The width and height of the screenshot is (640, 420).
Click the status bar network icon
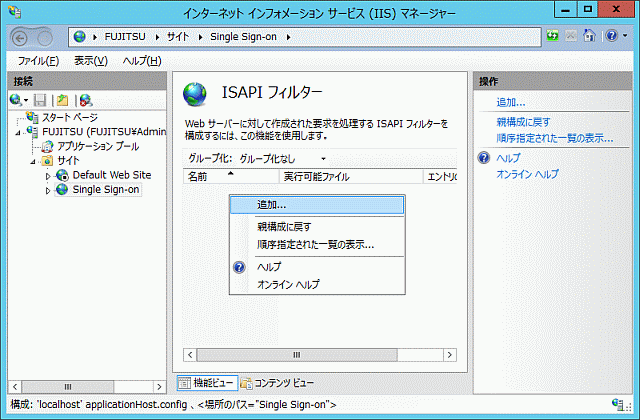(618, 404)
